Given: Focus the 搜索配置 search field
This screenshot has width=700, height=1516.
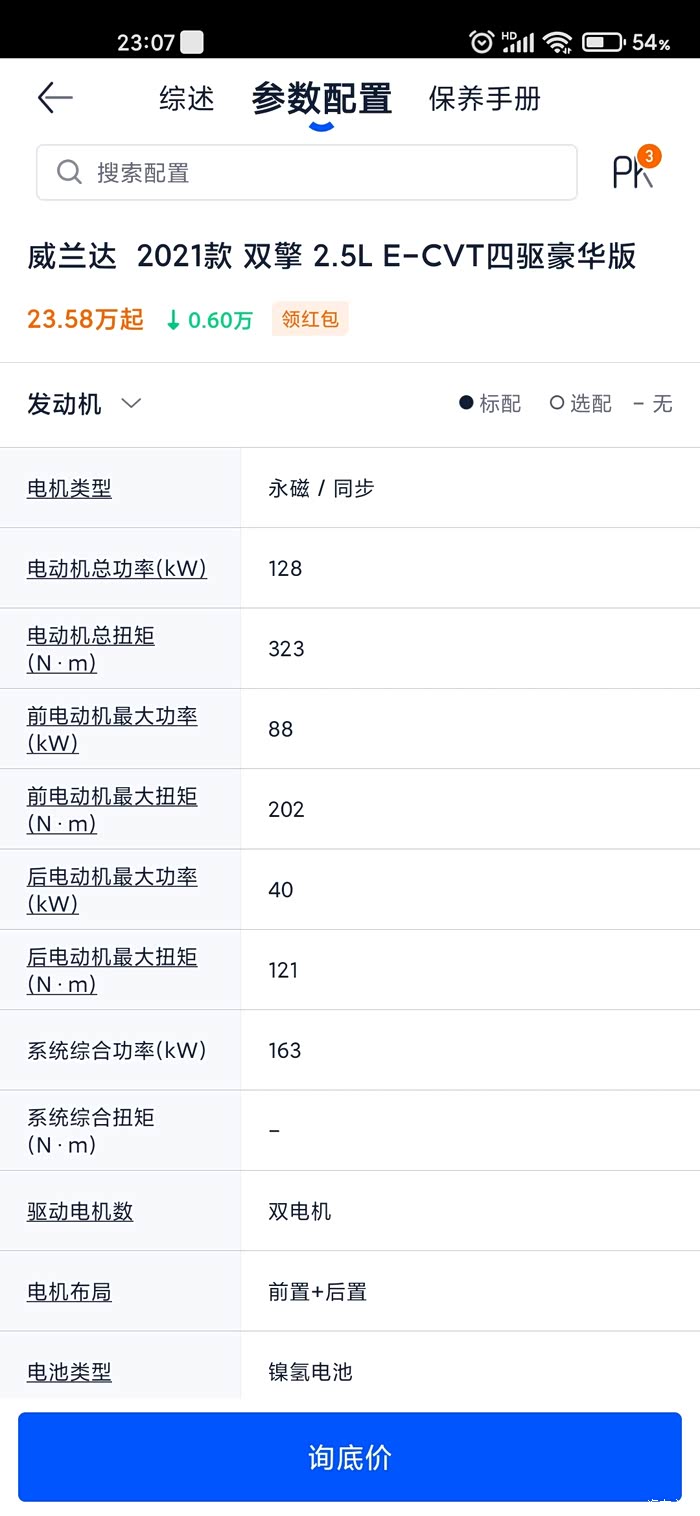Looking at the screenshot, I should 320,173.
